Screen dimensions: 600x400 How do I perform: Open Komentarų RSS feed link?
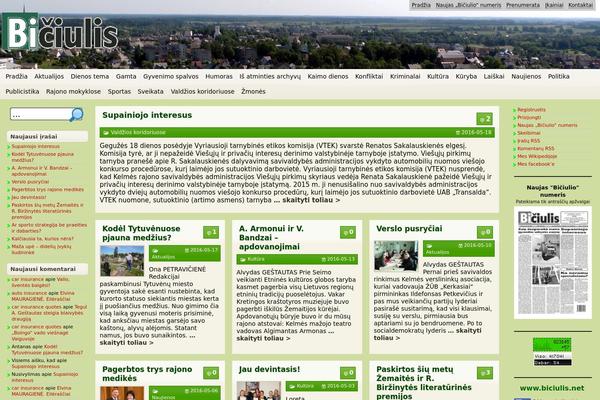tap(536, 149)
